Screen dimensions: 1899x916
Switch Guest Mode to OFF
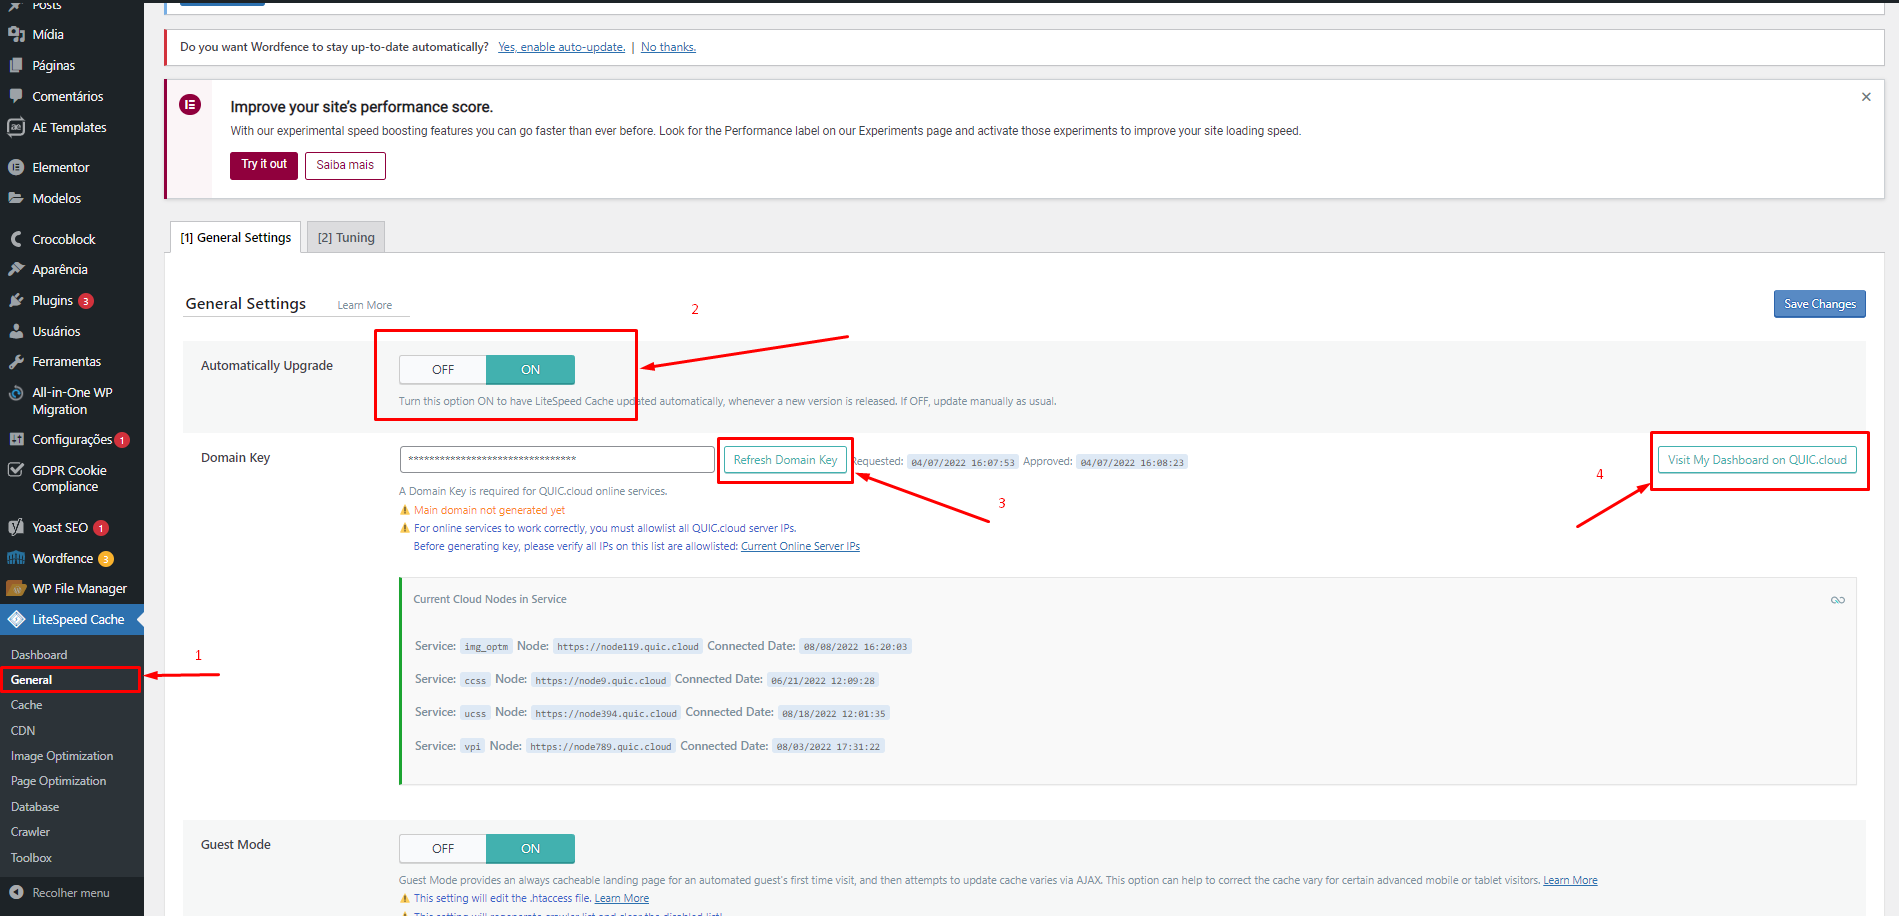(x=443, y=848)
